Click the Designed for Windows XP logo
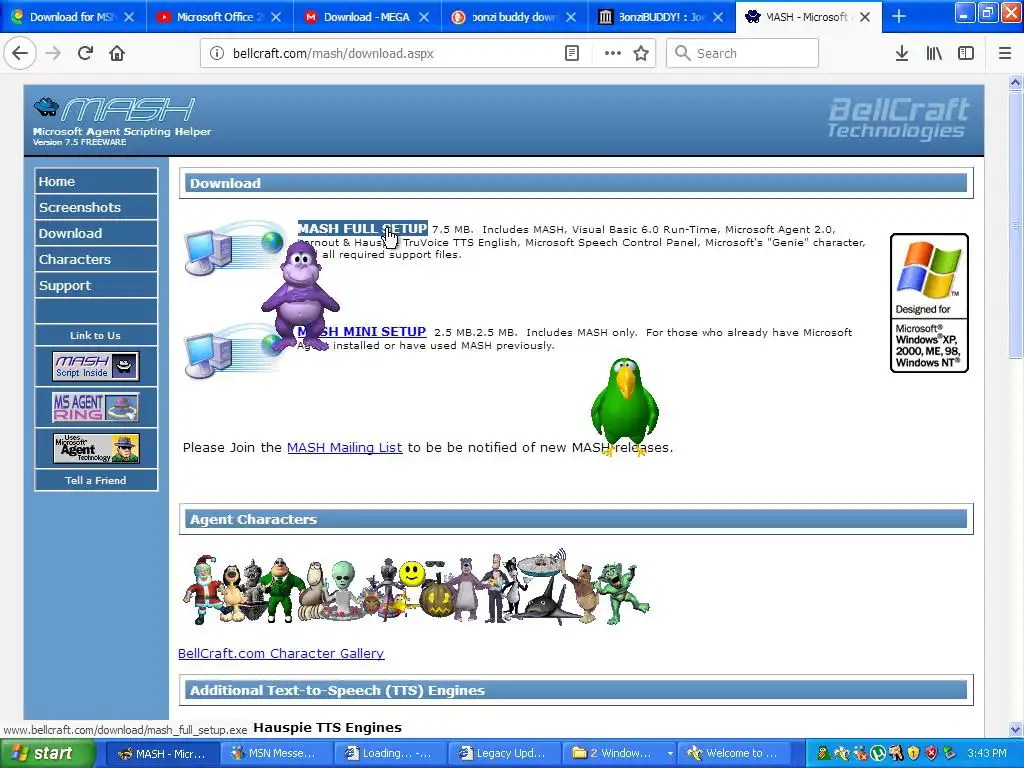The image size is (1024, 768). (929, 303)
